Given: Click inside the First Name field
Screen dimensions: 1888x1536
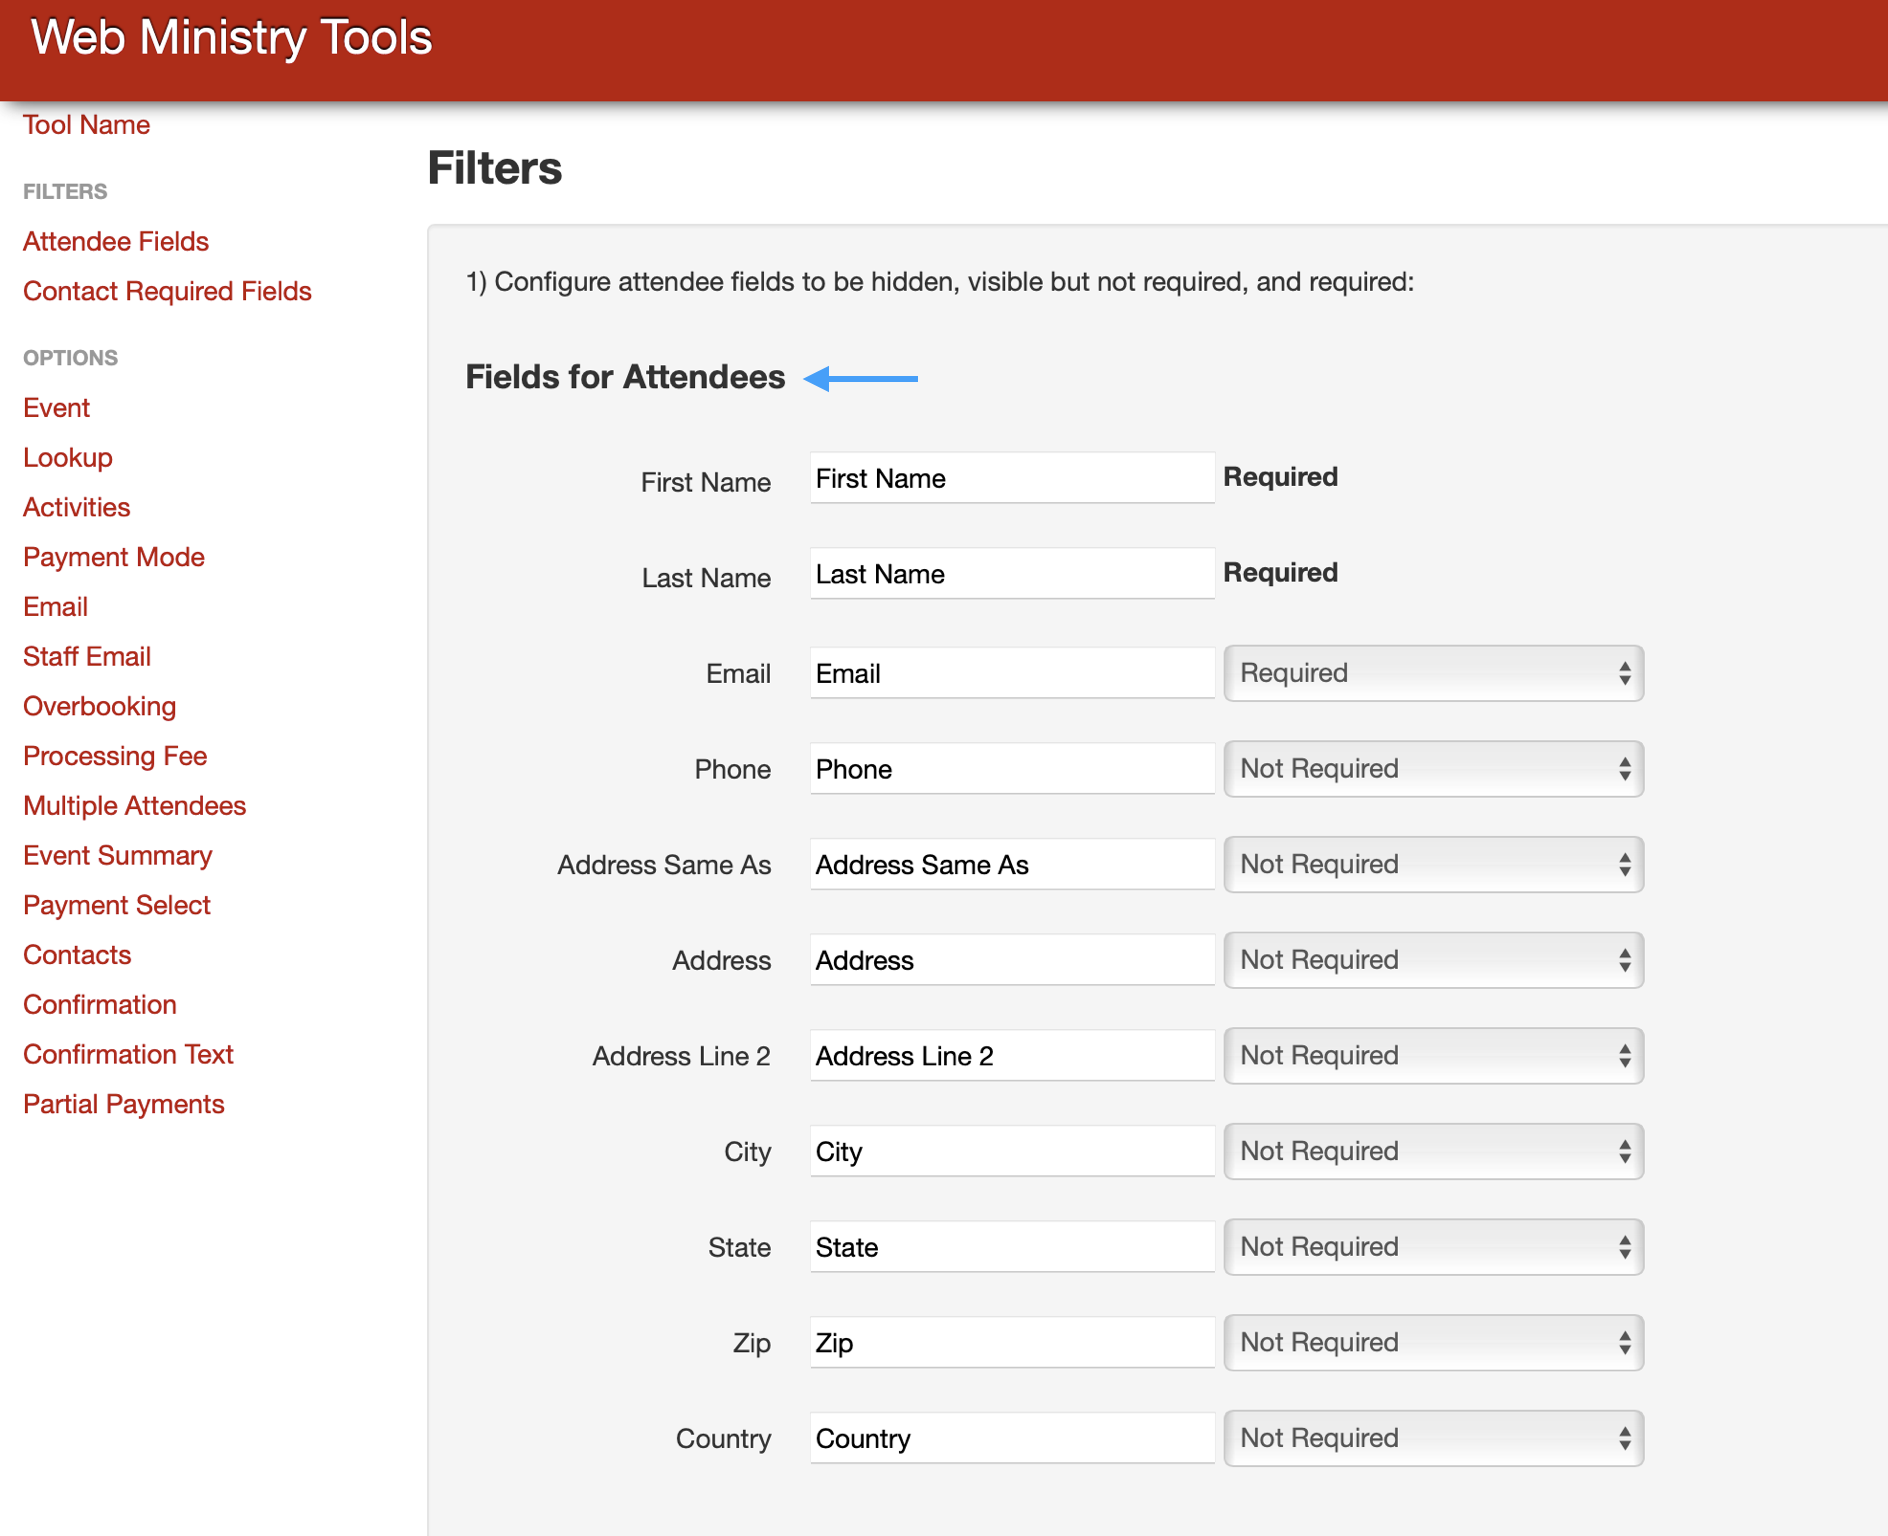Looking at the screenshot, I should [x=1011, y=478].
